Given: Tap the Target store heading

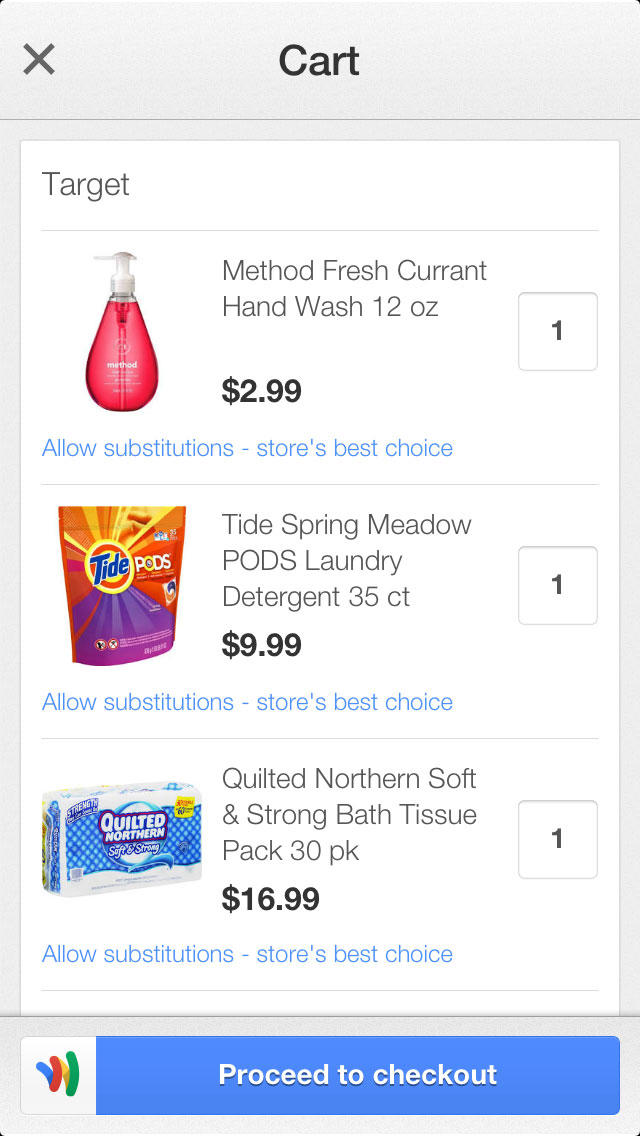Looking at the screenshot, I should click(x=86, y=185).
